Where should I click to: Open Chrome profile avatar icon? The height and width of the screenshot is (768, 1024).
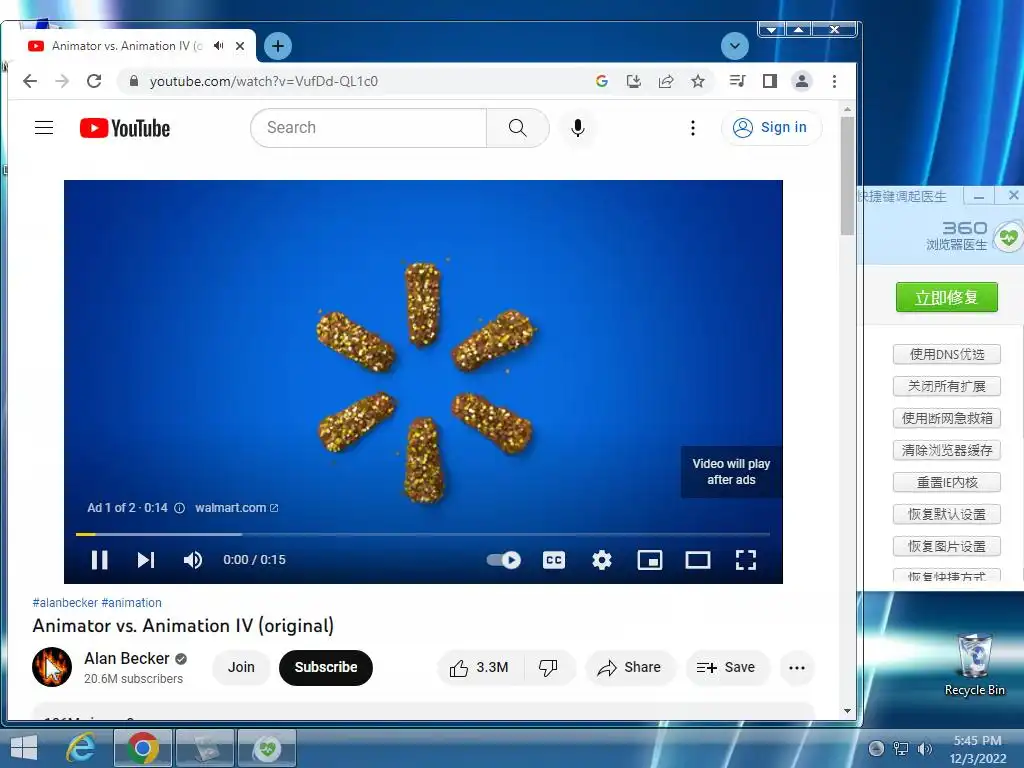tap(801, 81)
